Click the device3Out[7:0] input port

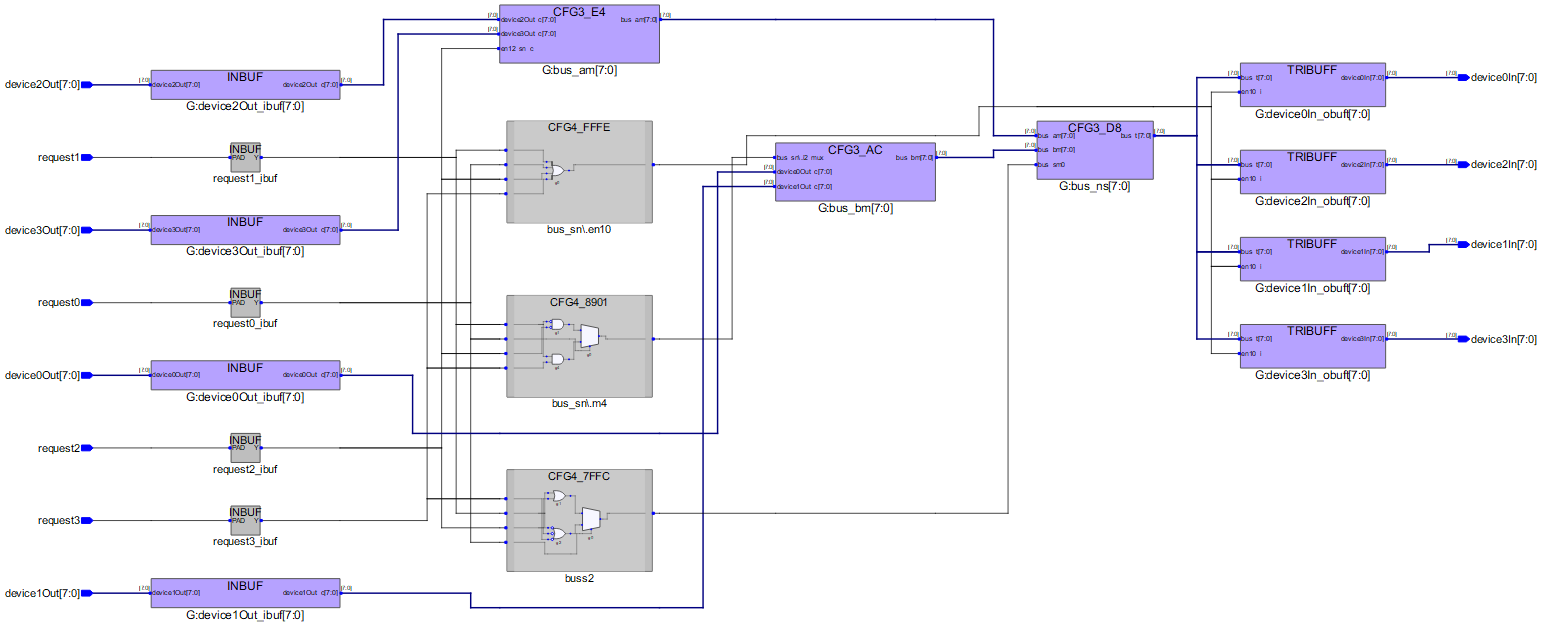point(47,230)
